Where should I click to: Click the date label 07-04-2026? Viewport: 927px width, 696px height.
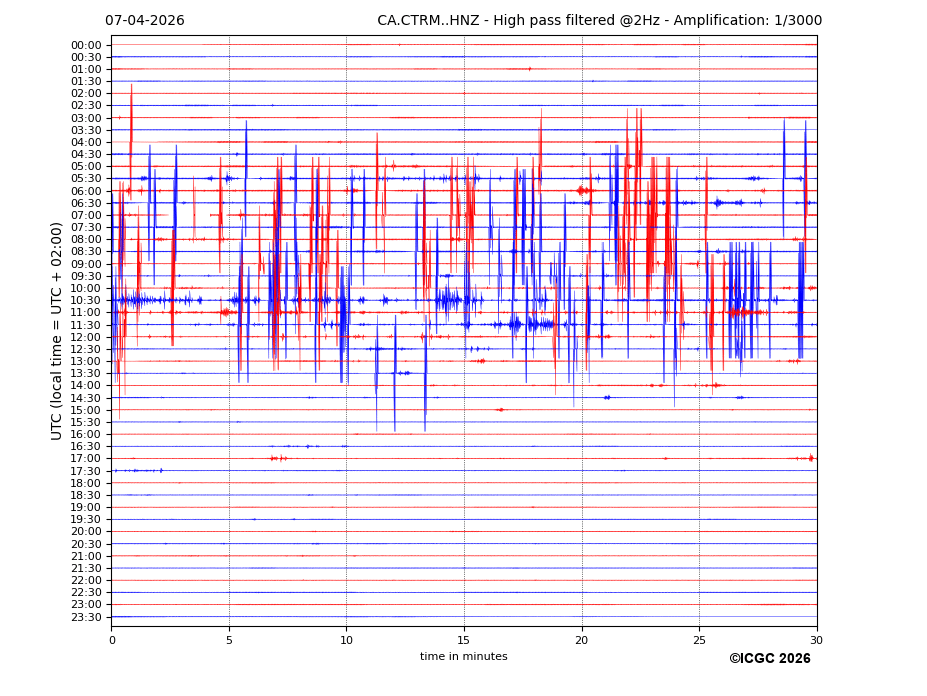pos(145,21)
